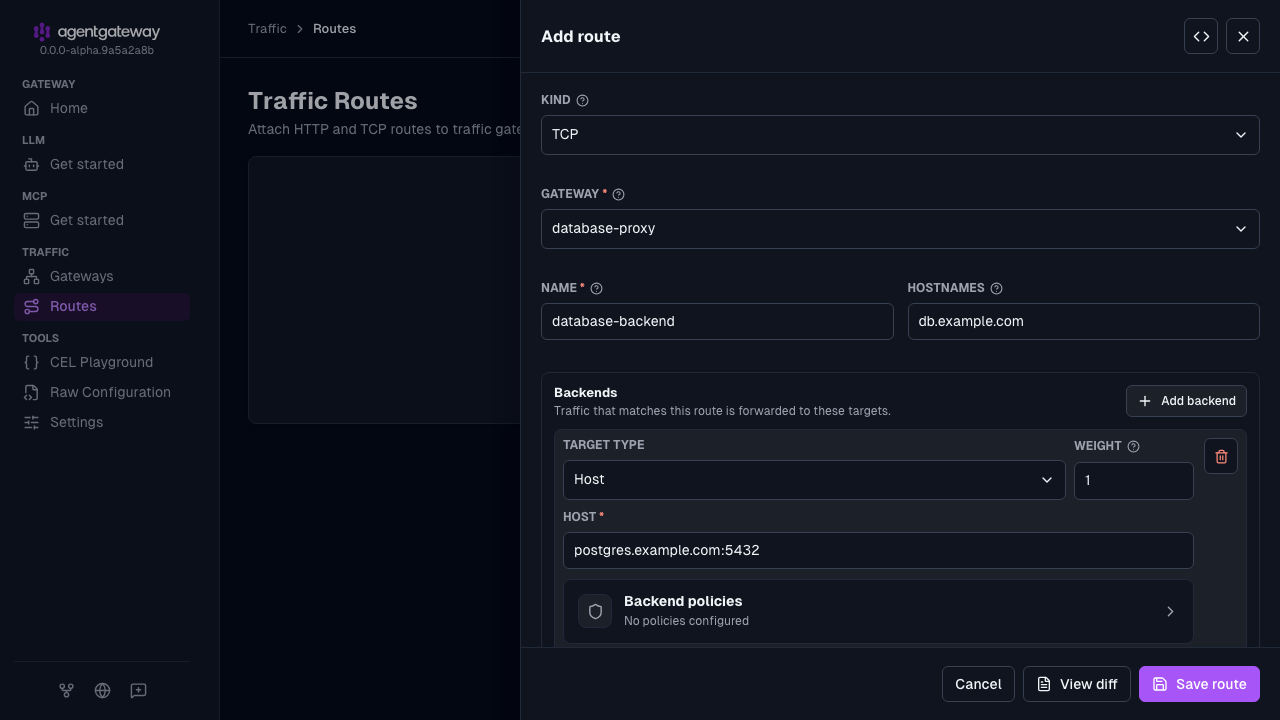This screenshot has width=1280, height=720.
Task: Open the code view toggle icon
Action: point(1201,36)
